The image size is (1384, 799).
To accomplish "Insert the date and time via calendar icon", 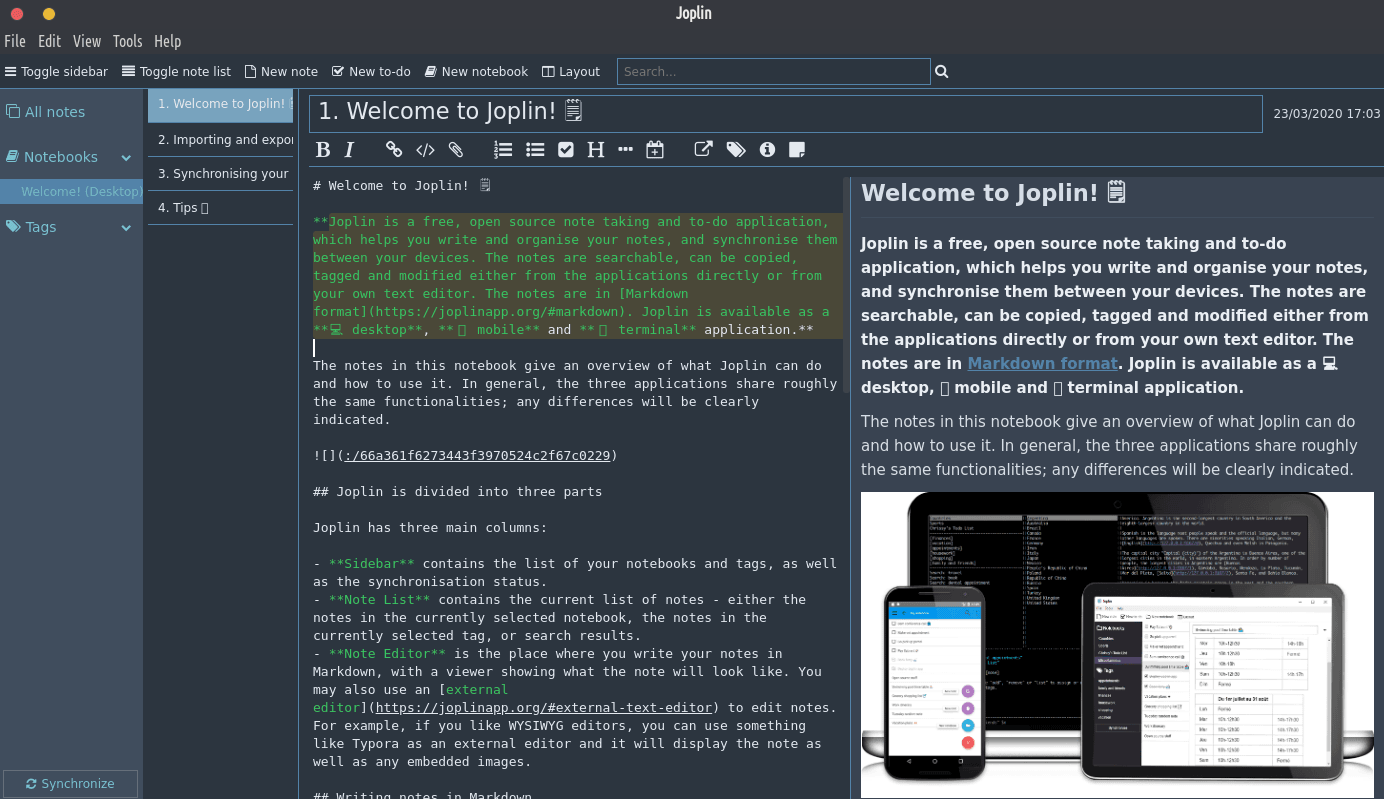I will (x=655, y=150).
